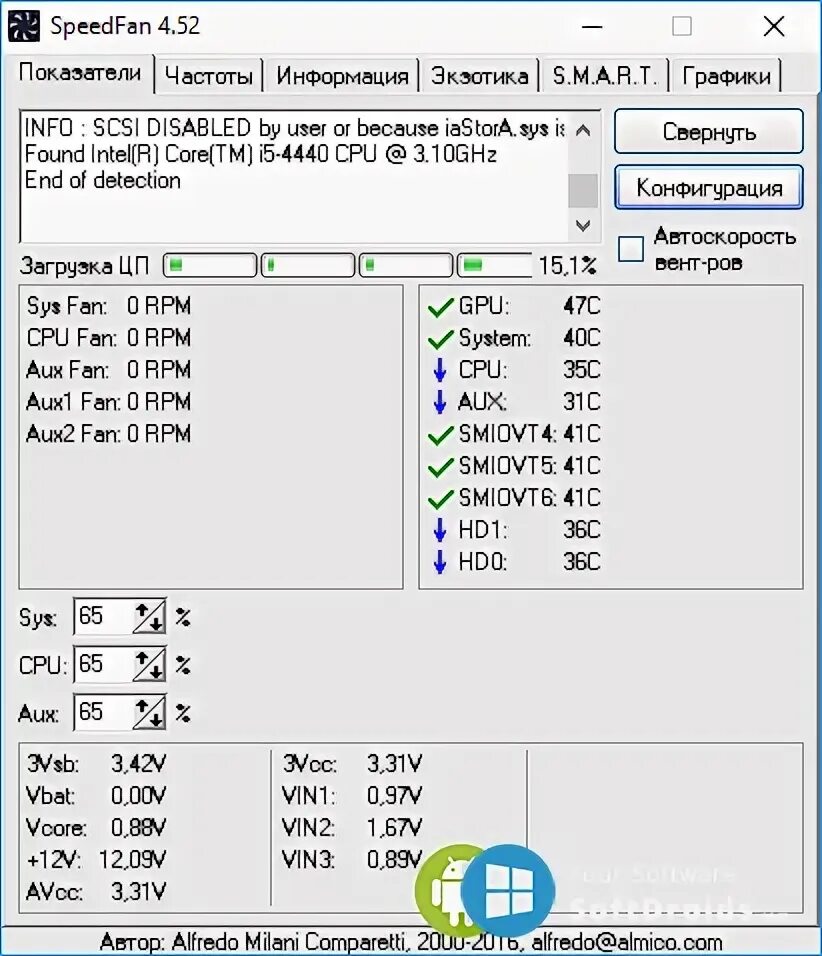The height and width of the screenshot is (956, 822).
Task: Click the AVcc 3,31V voltage reading
Action: point(96,892)
